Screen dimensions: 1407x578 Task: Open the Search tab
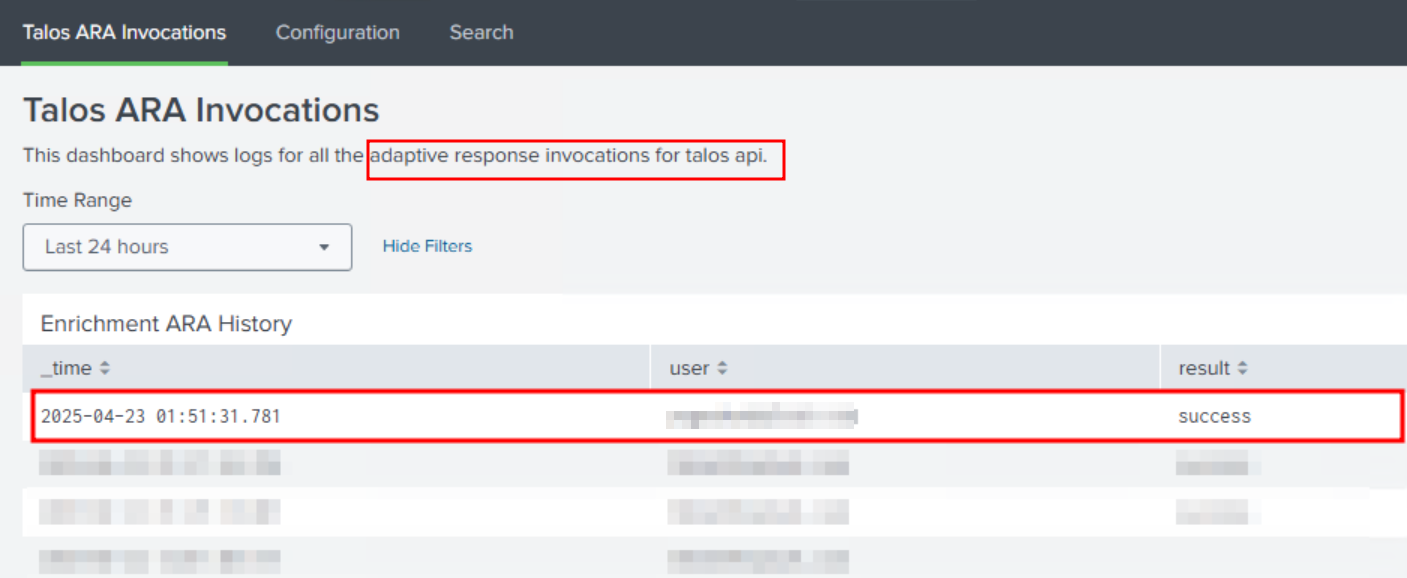tap(481, 32)
